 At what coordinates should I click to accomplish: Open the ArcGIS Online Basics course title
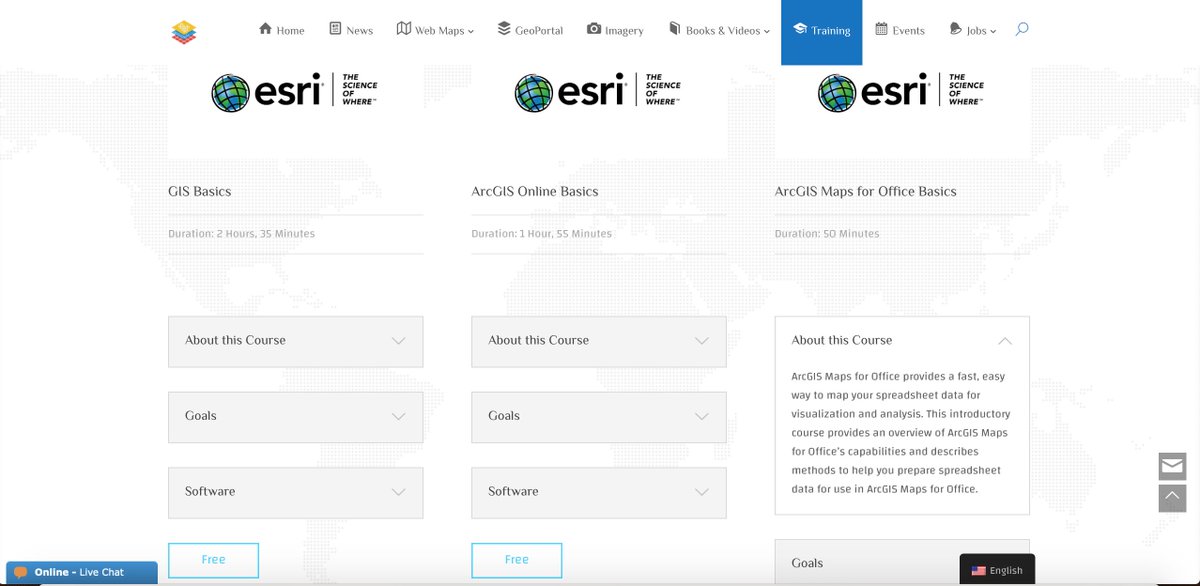click(x=535, y=191)
